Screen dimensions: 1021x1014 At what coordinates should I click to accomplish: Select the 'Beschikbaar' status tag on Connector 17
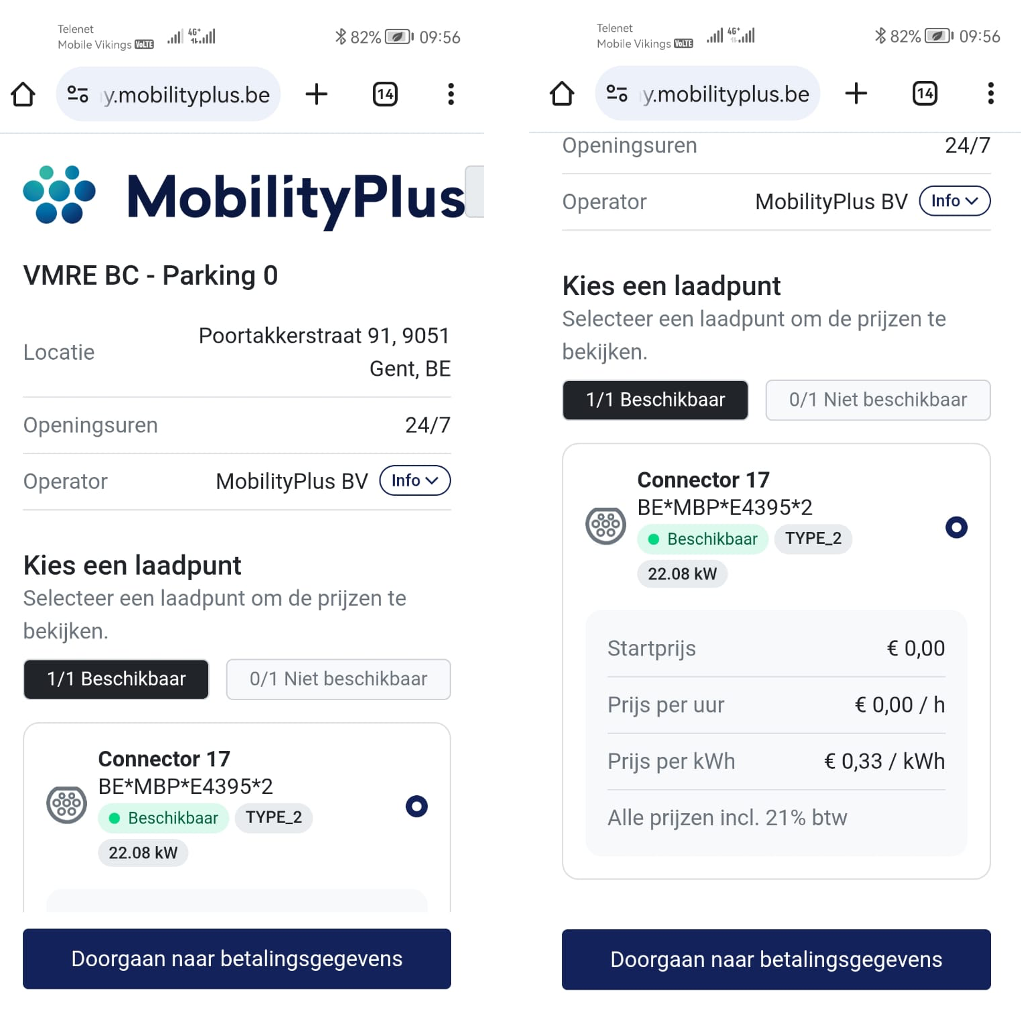pyautogui.click(x=163, y=818)
